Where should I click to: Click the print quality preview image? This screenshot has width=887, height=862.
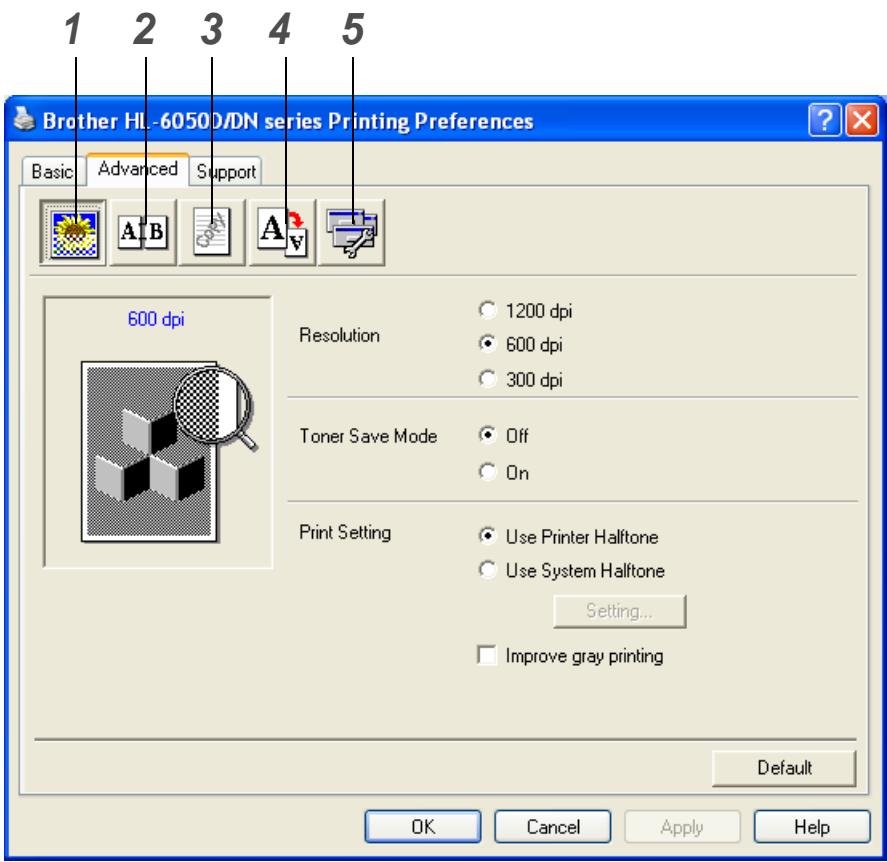[x=170, y=452]
